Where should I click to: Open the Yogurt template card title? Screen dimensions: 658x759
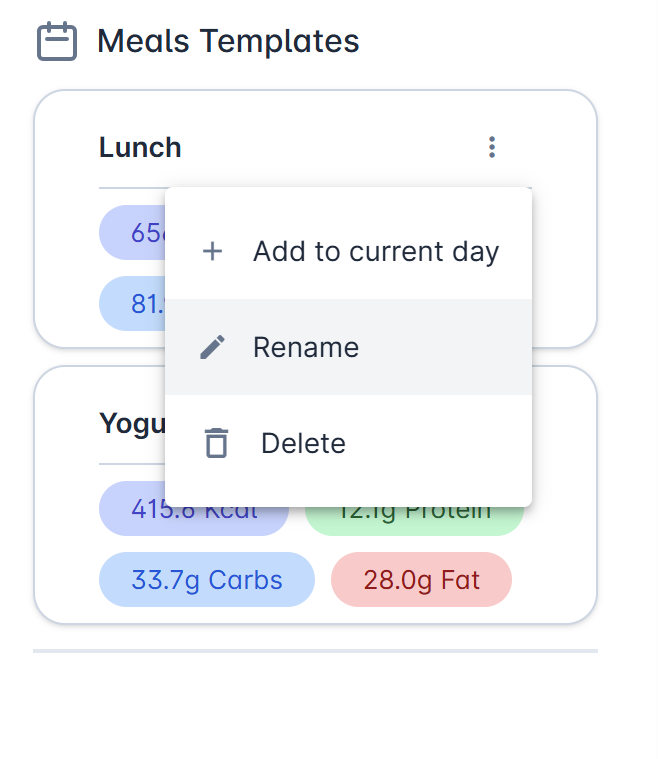click(x=132, y=424)
